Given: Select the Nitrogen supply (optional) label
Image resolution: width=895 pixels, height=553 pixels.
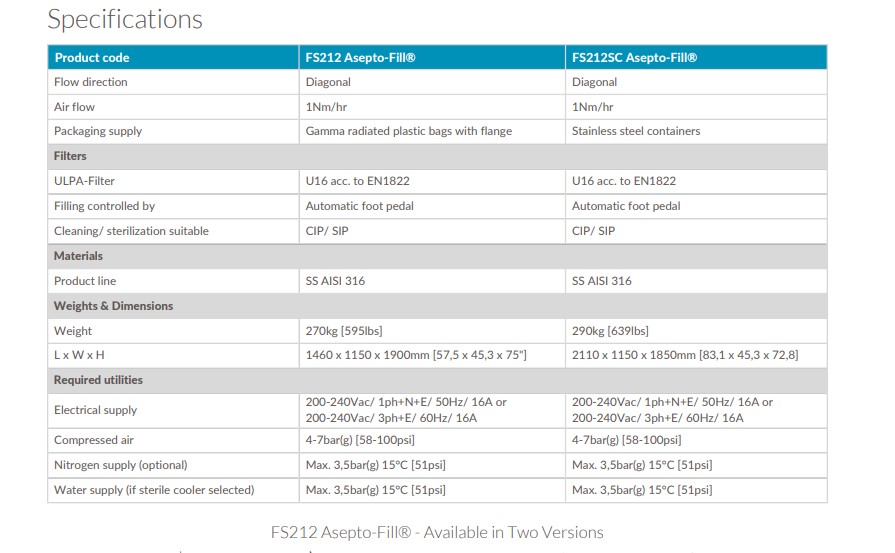Looking at the screenshot, I should (121, 465).
